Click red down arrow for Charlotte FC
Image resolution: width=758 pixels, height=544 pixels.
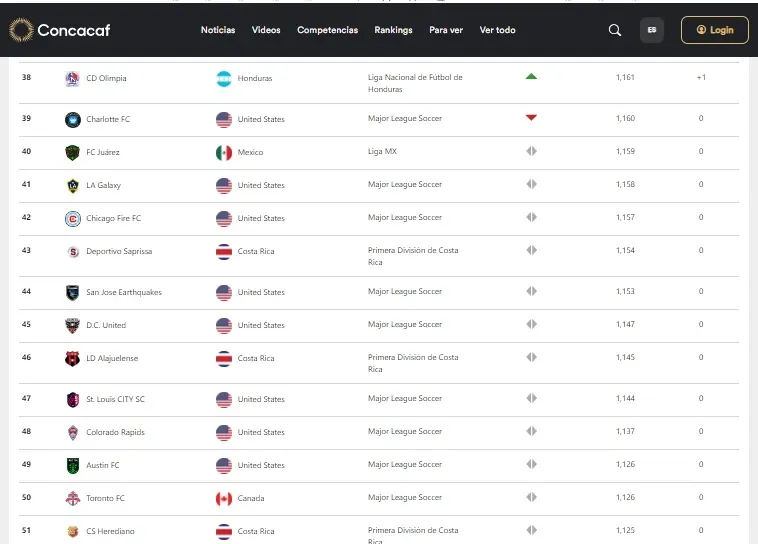[x=531, y=118]
